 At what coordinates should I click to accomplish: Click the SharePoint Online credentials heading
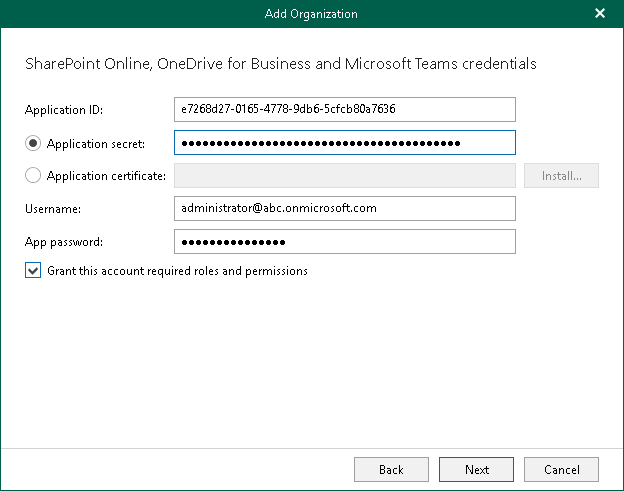point(281,64)
